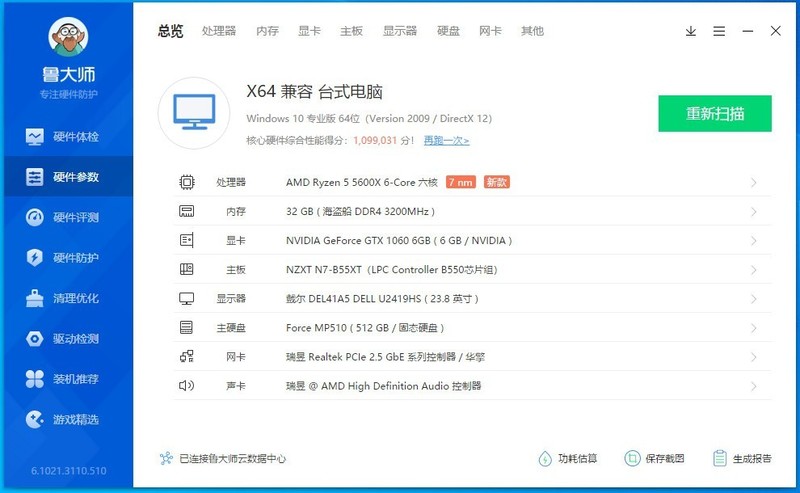Click the memory module icon in 内存 row
Viewport: 800px width, 493px height.
(x=187, y=211)
